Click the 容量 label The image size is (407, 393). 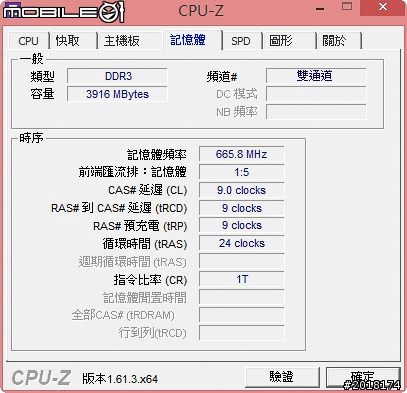tap(42, 94)
